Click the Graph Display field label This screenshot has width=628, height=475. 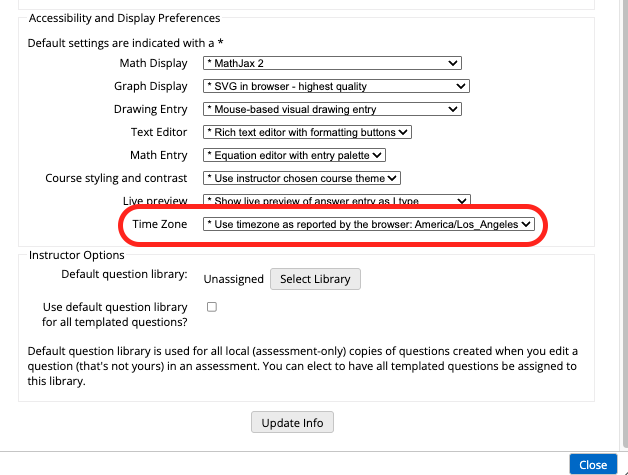(151, 86)
